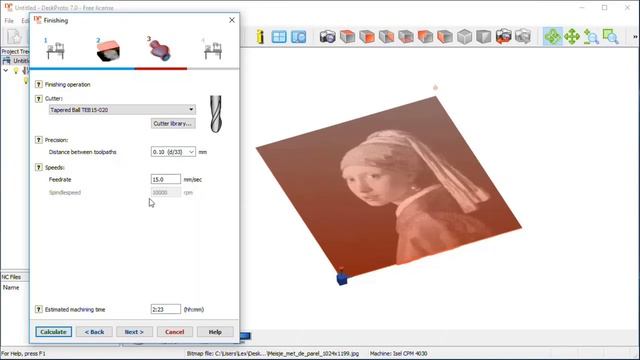Expand the toolbar overflow chevron
Screen dimensions: 640x360
(x=635, y=37)
